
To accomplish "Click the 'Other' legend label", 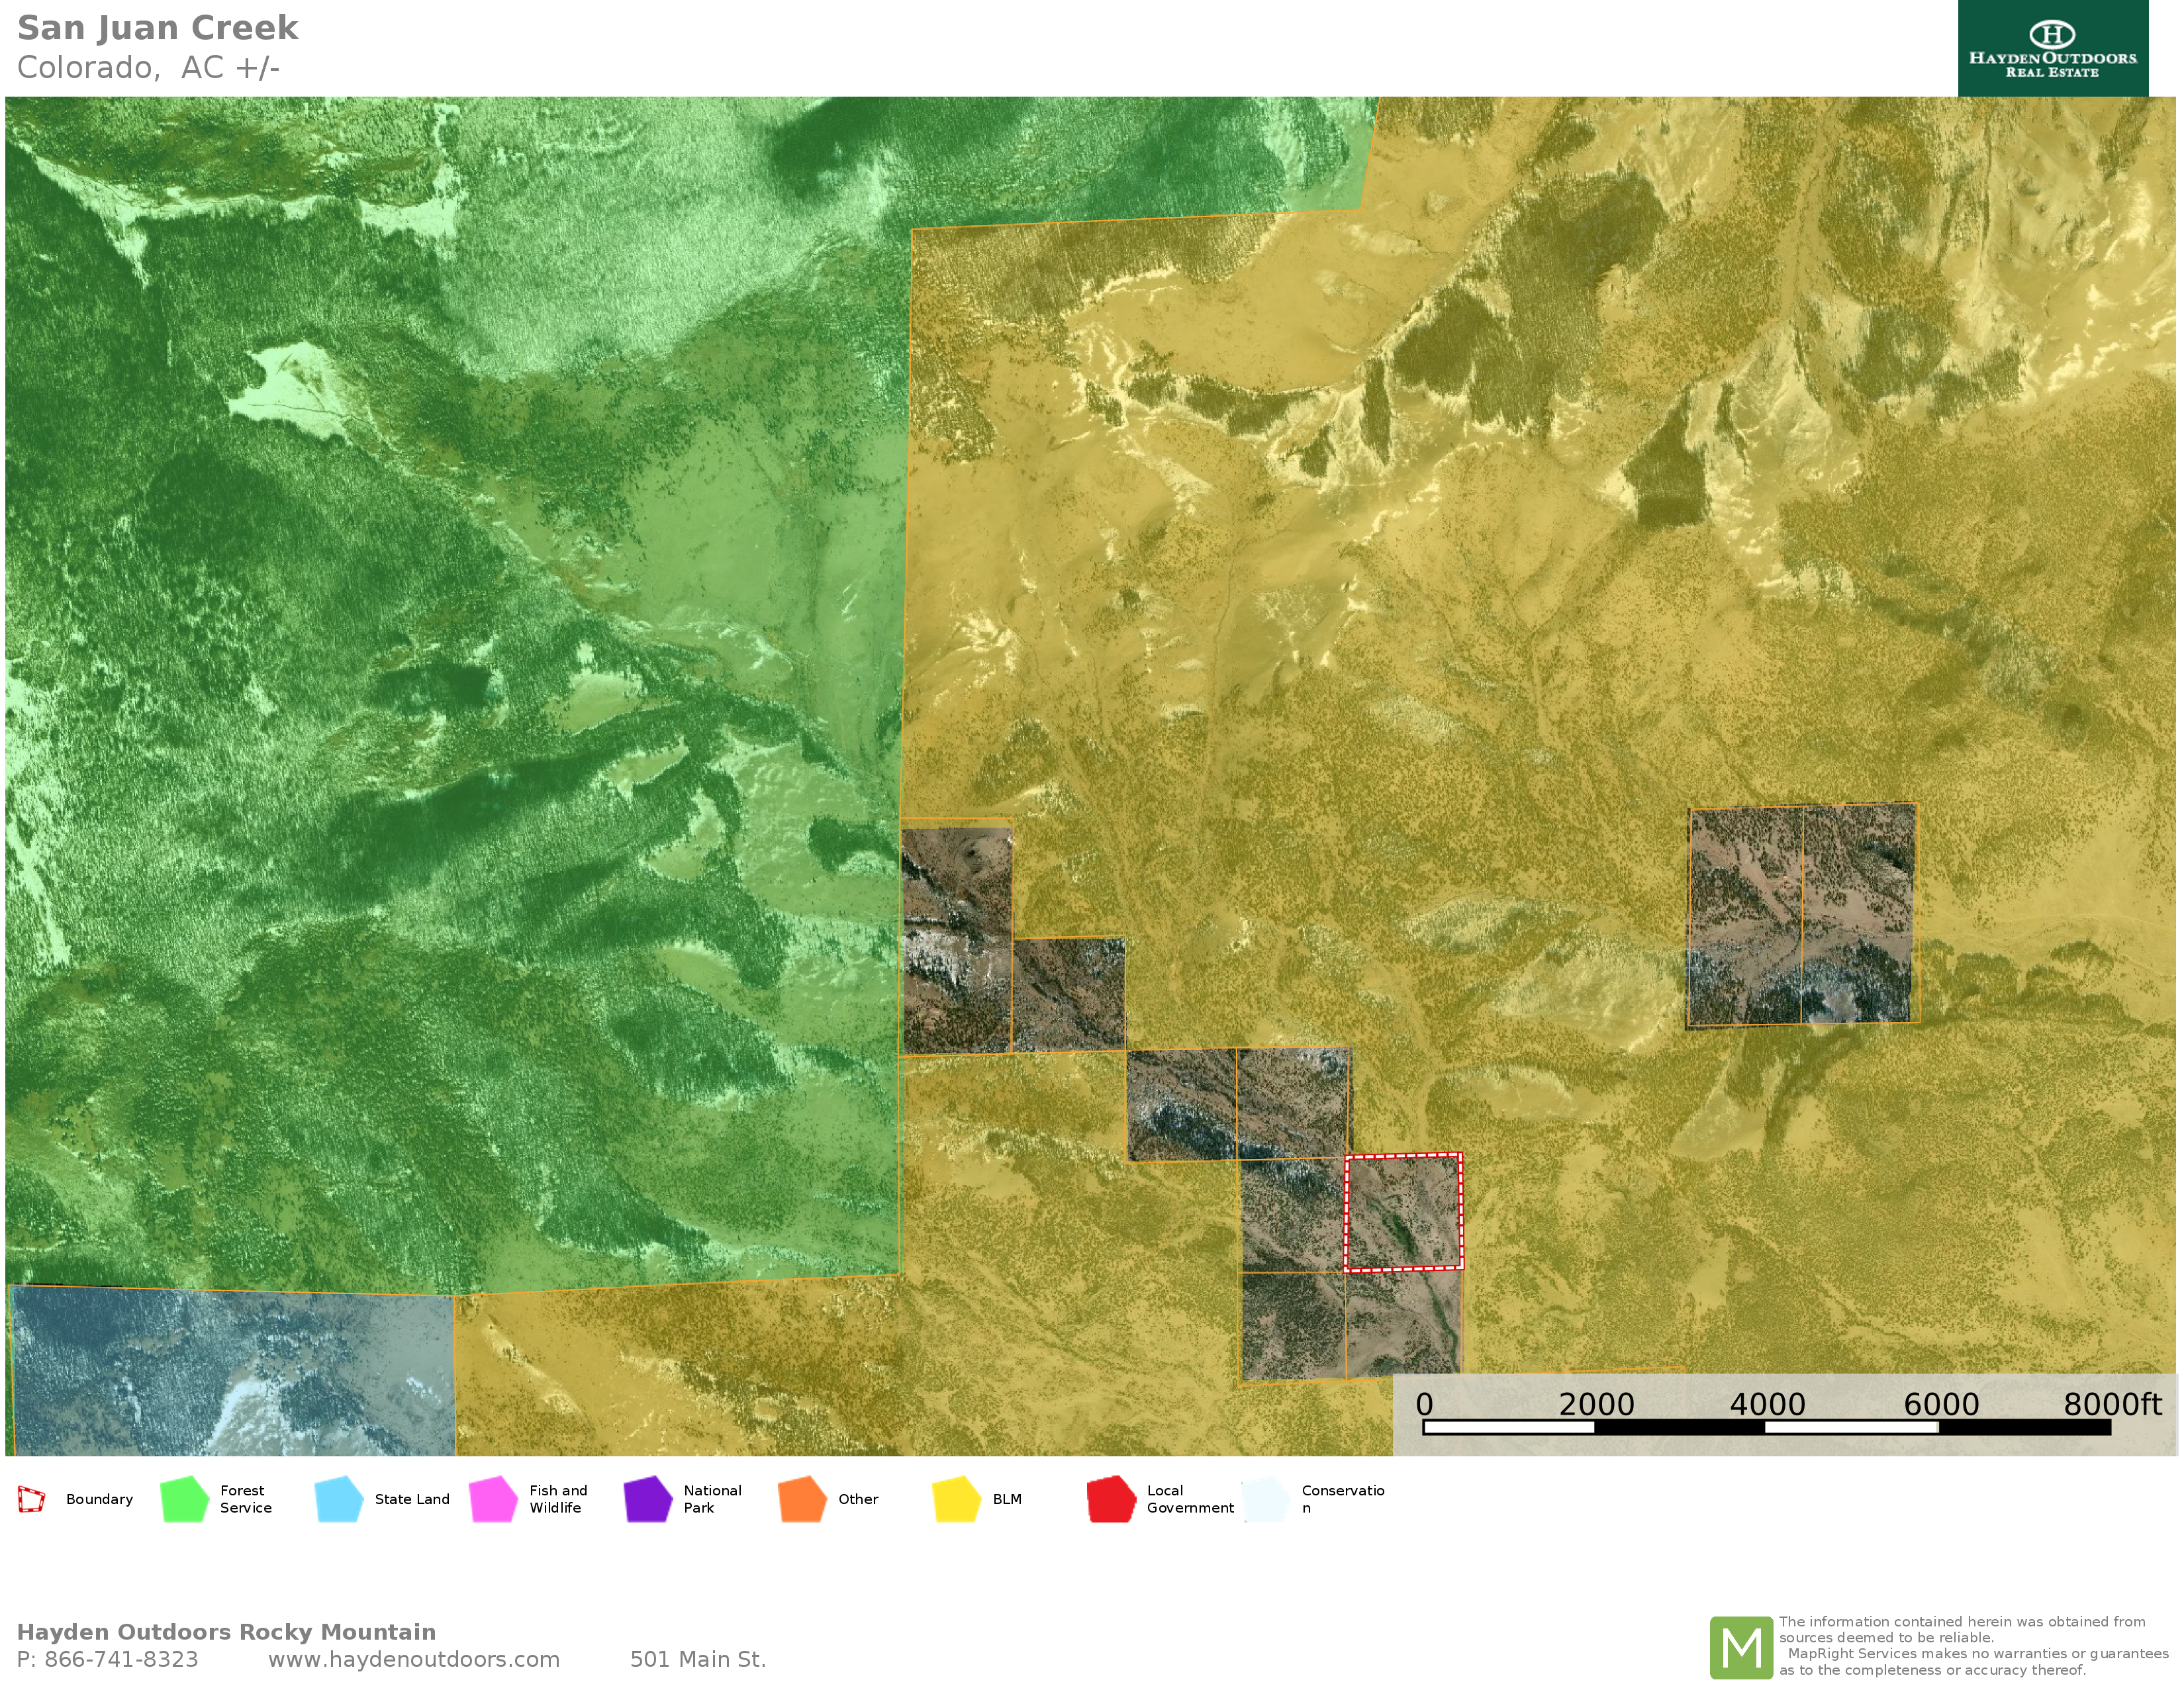I will (858, 1499).
